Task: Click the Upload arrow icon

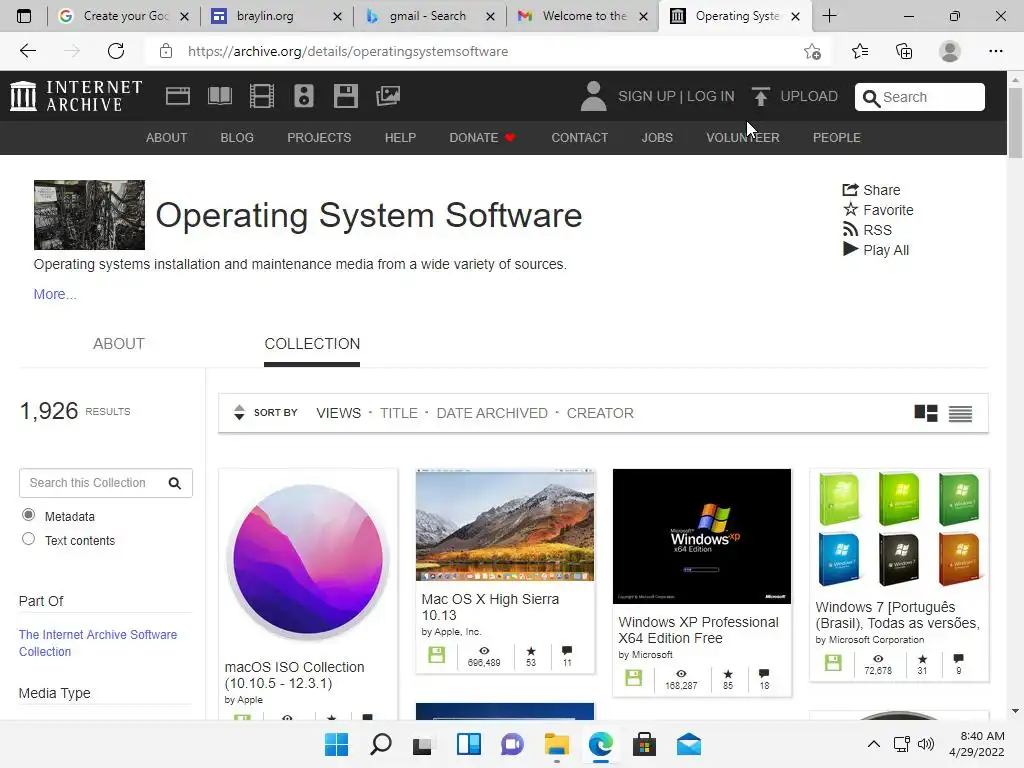Action: coord(760,96)
